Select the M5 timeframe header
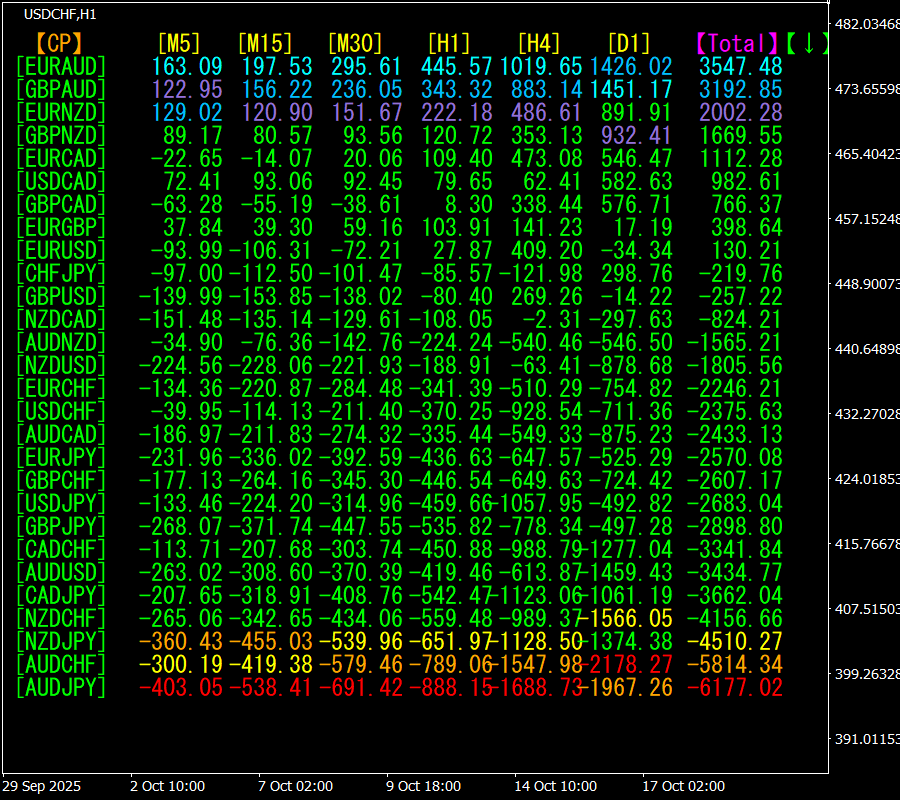900x800 pixels. (179, 43)
